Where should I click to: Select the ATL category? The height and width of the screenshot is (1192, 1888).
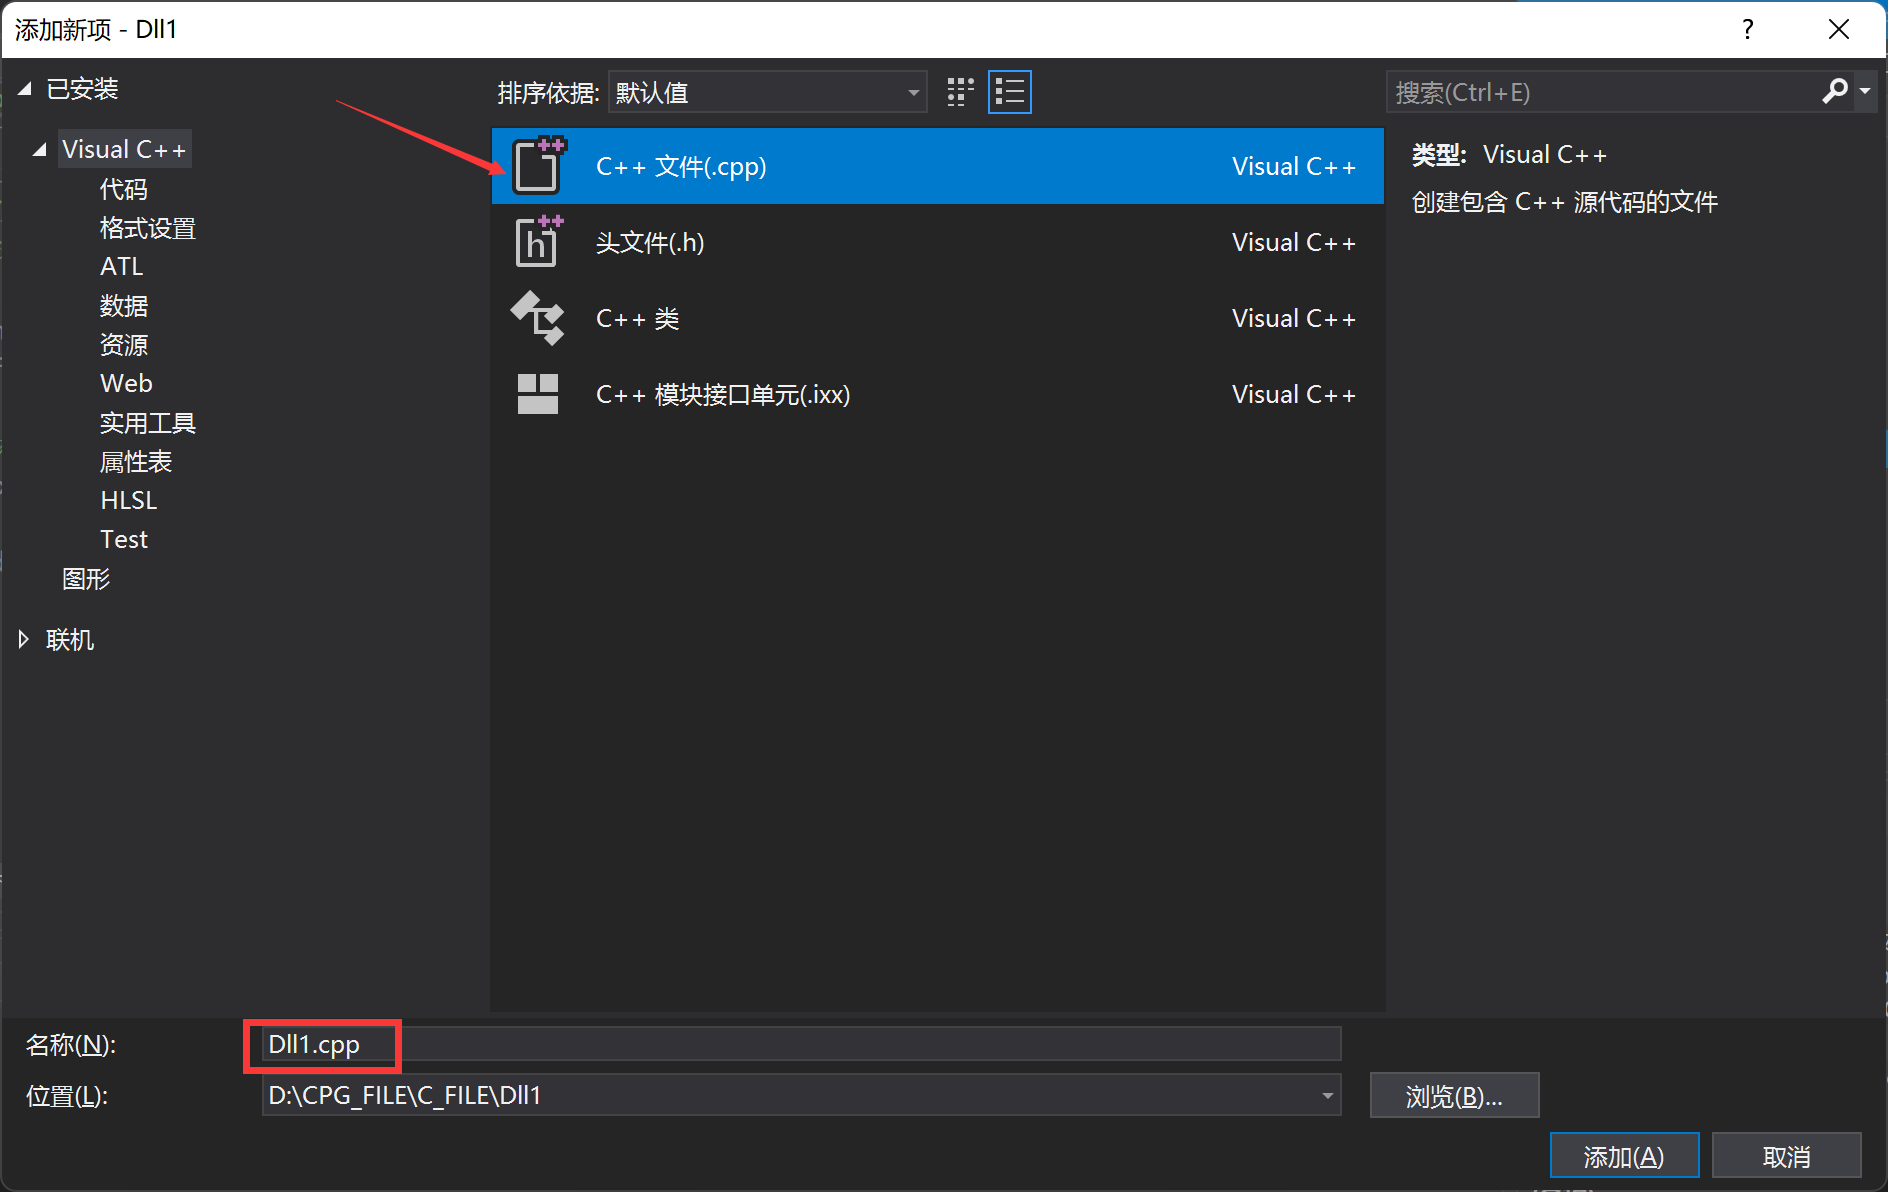click(122, 267)
